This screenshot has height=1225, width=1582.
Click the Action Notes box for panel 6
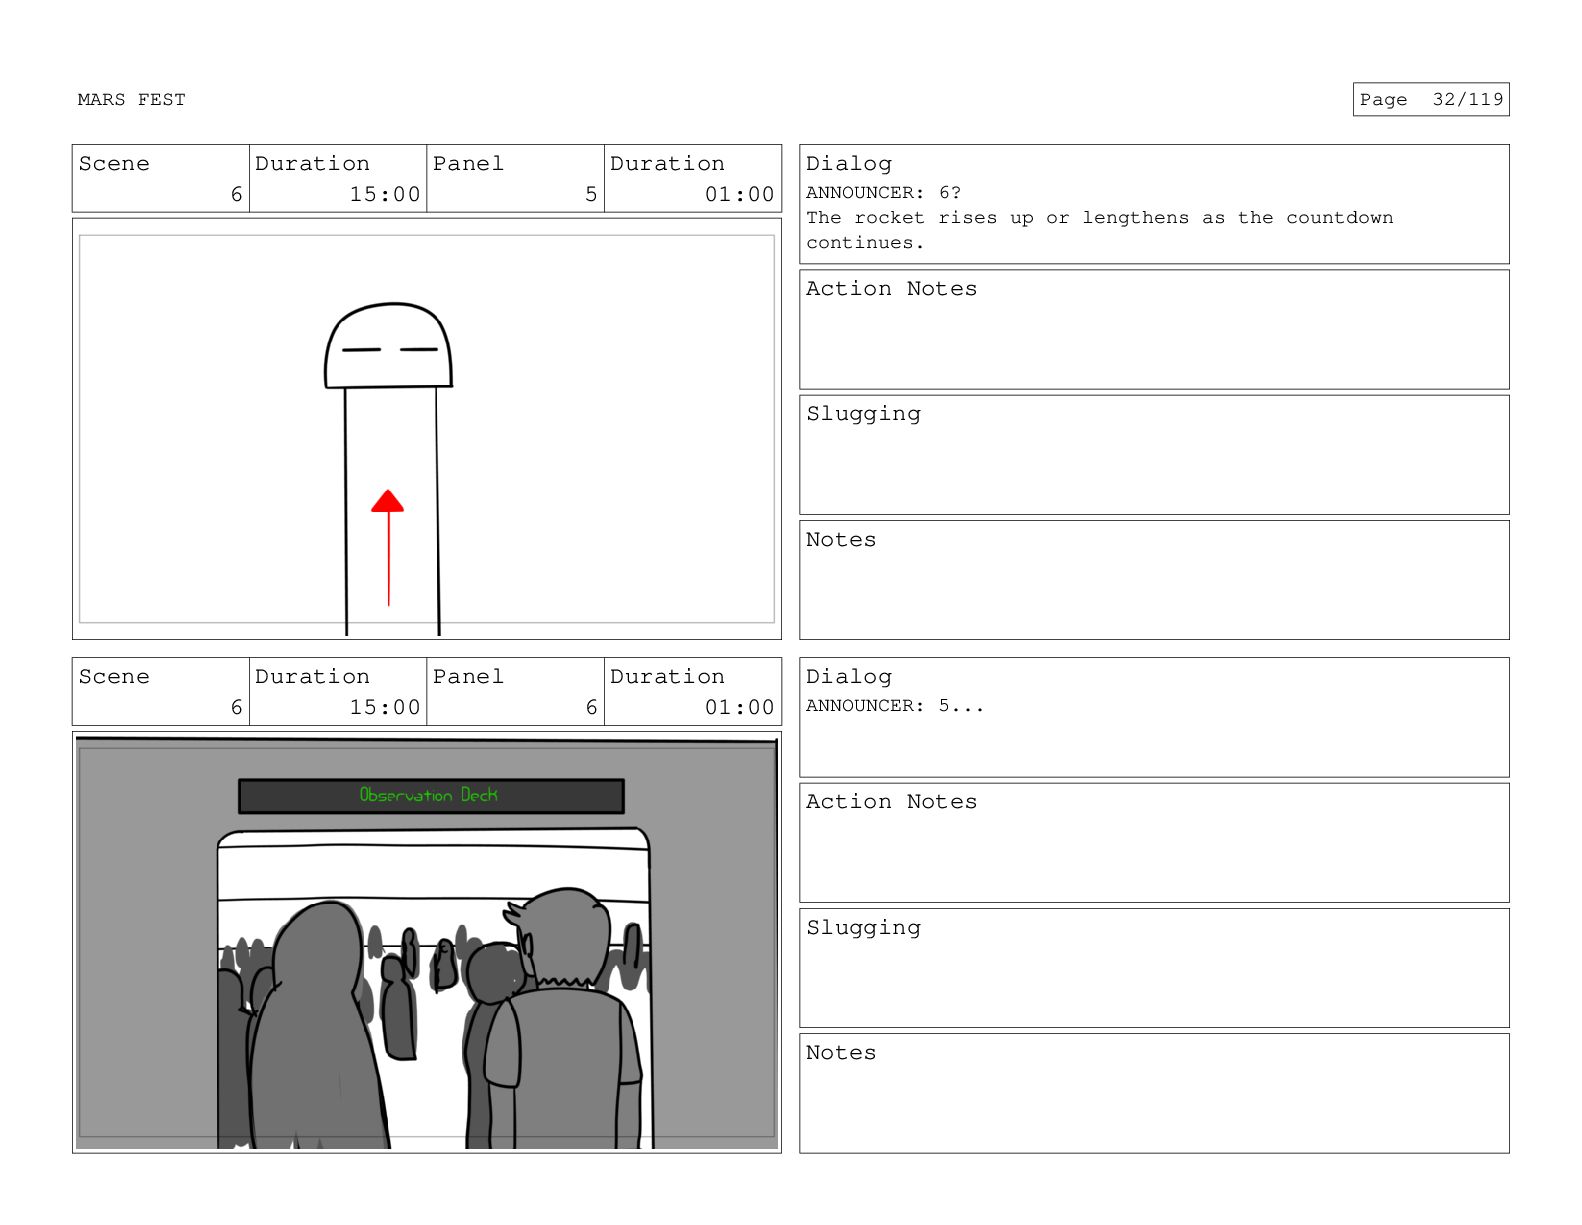[1154, 843]
